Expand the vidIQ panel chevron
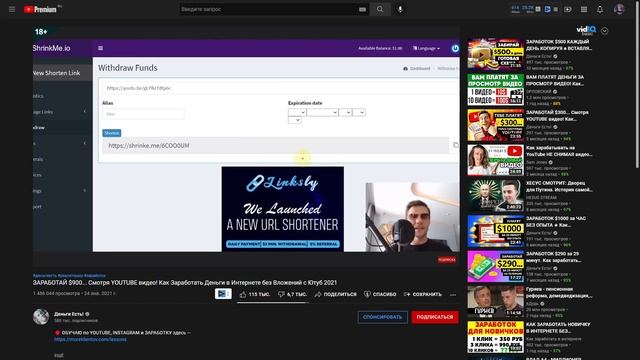Image resolution: width=640 pixels, height=360 pixels. click(604, 31)
